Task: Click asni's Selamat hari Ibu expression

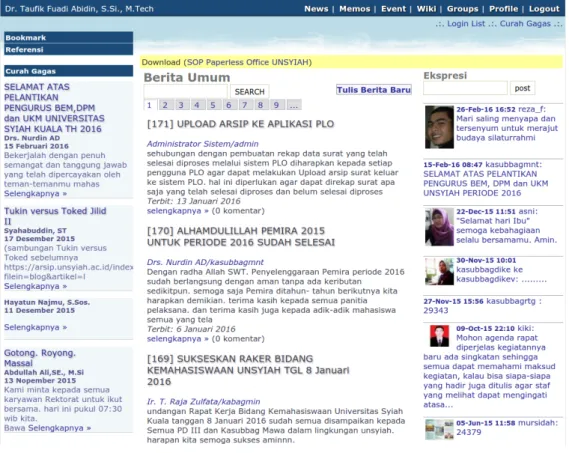Action: [x=506, y=230]
